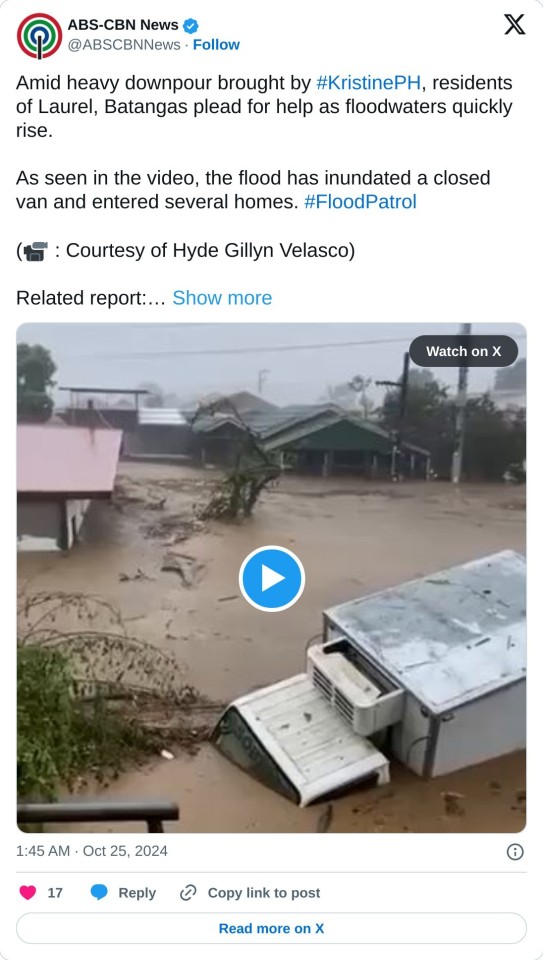Open the ABS-CBN News profile avatar
The height and width of the screenshot is (960, 543).
(39, 36)
